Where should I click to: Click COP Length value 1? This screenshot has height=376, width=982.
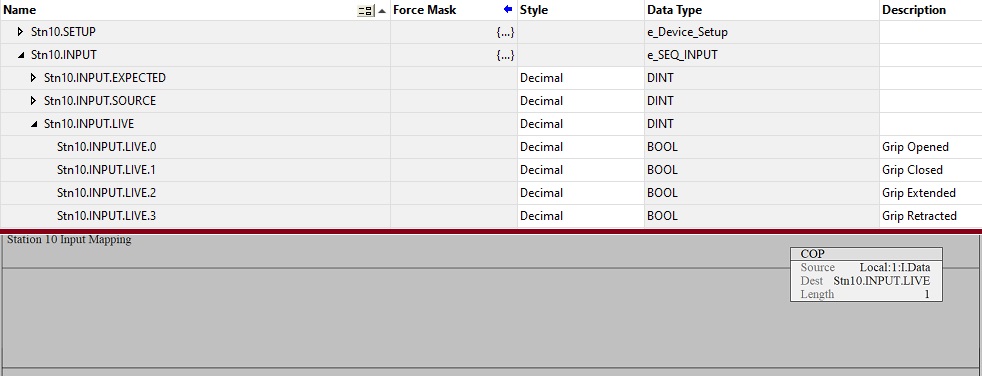point(927,294)
